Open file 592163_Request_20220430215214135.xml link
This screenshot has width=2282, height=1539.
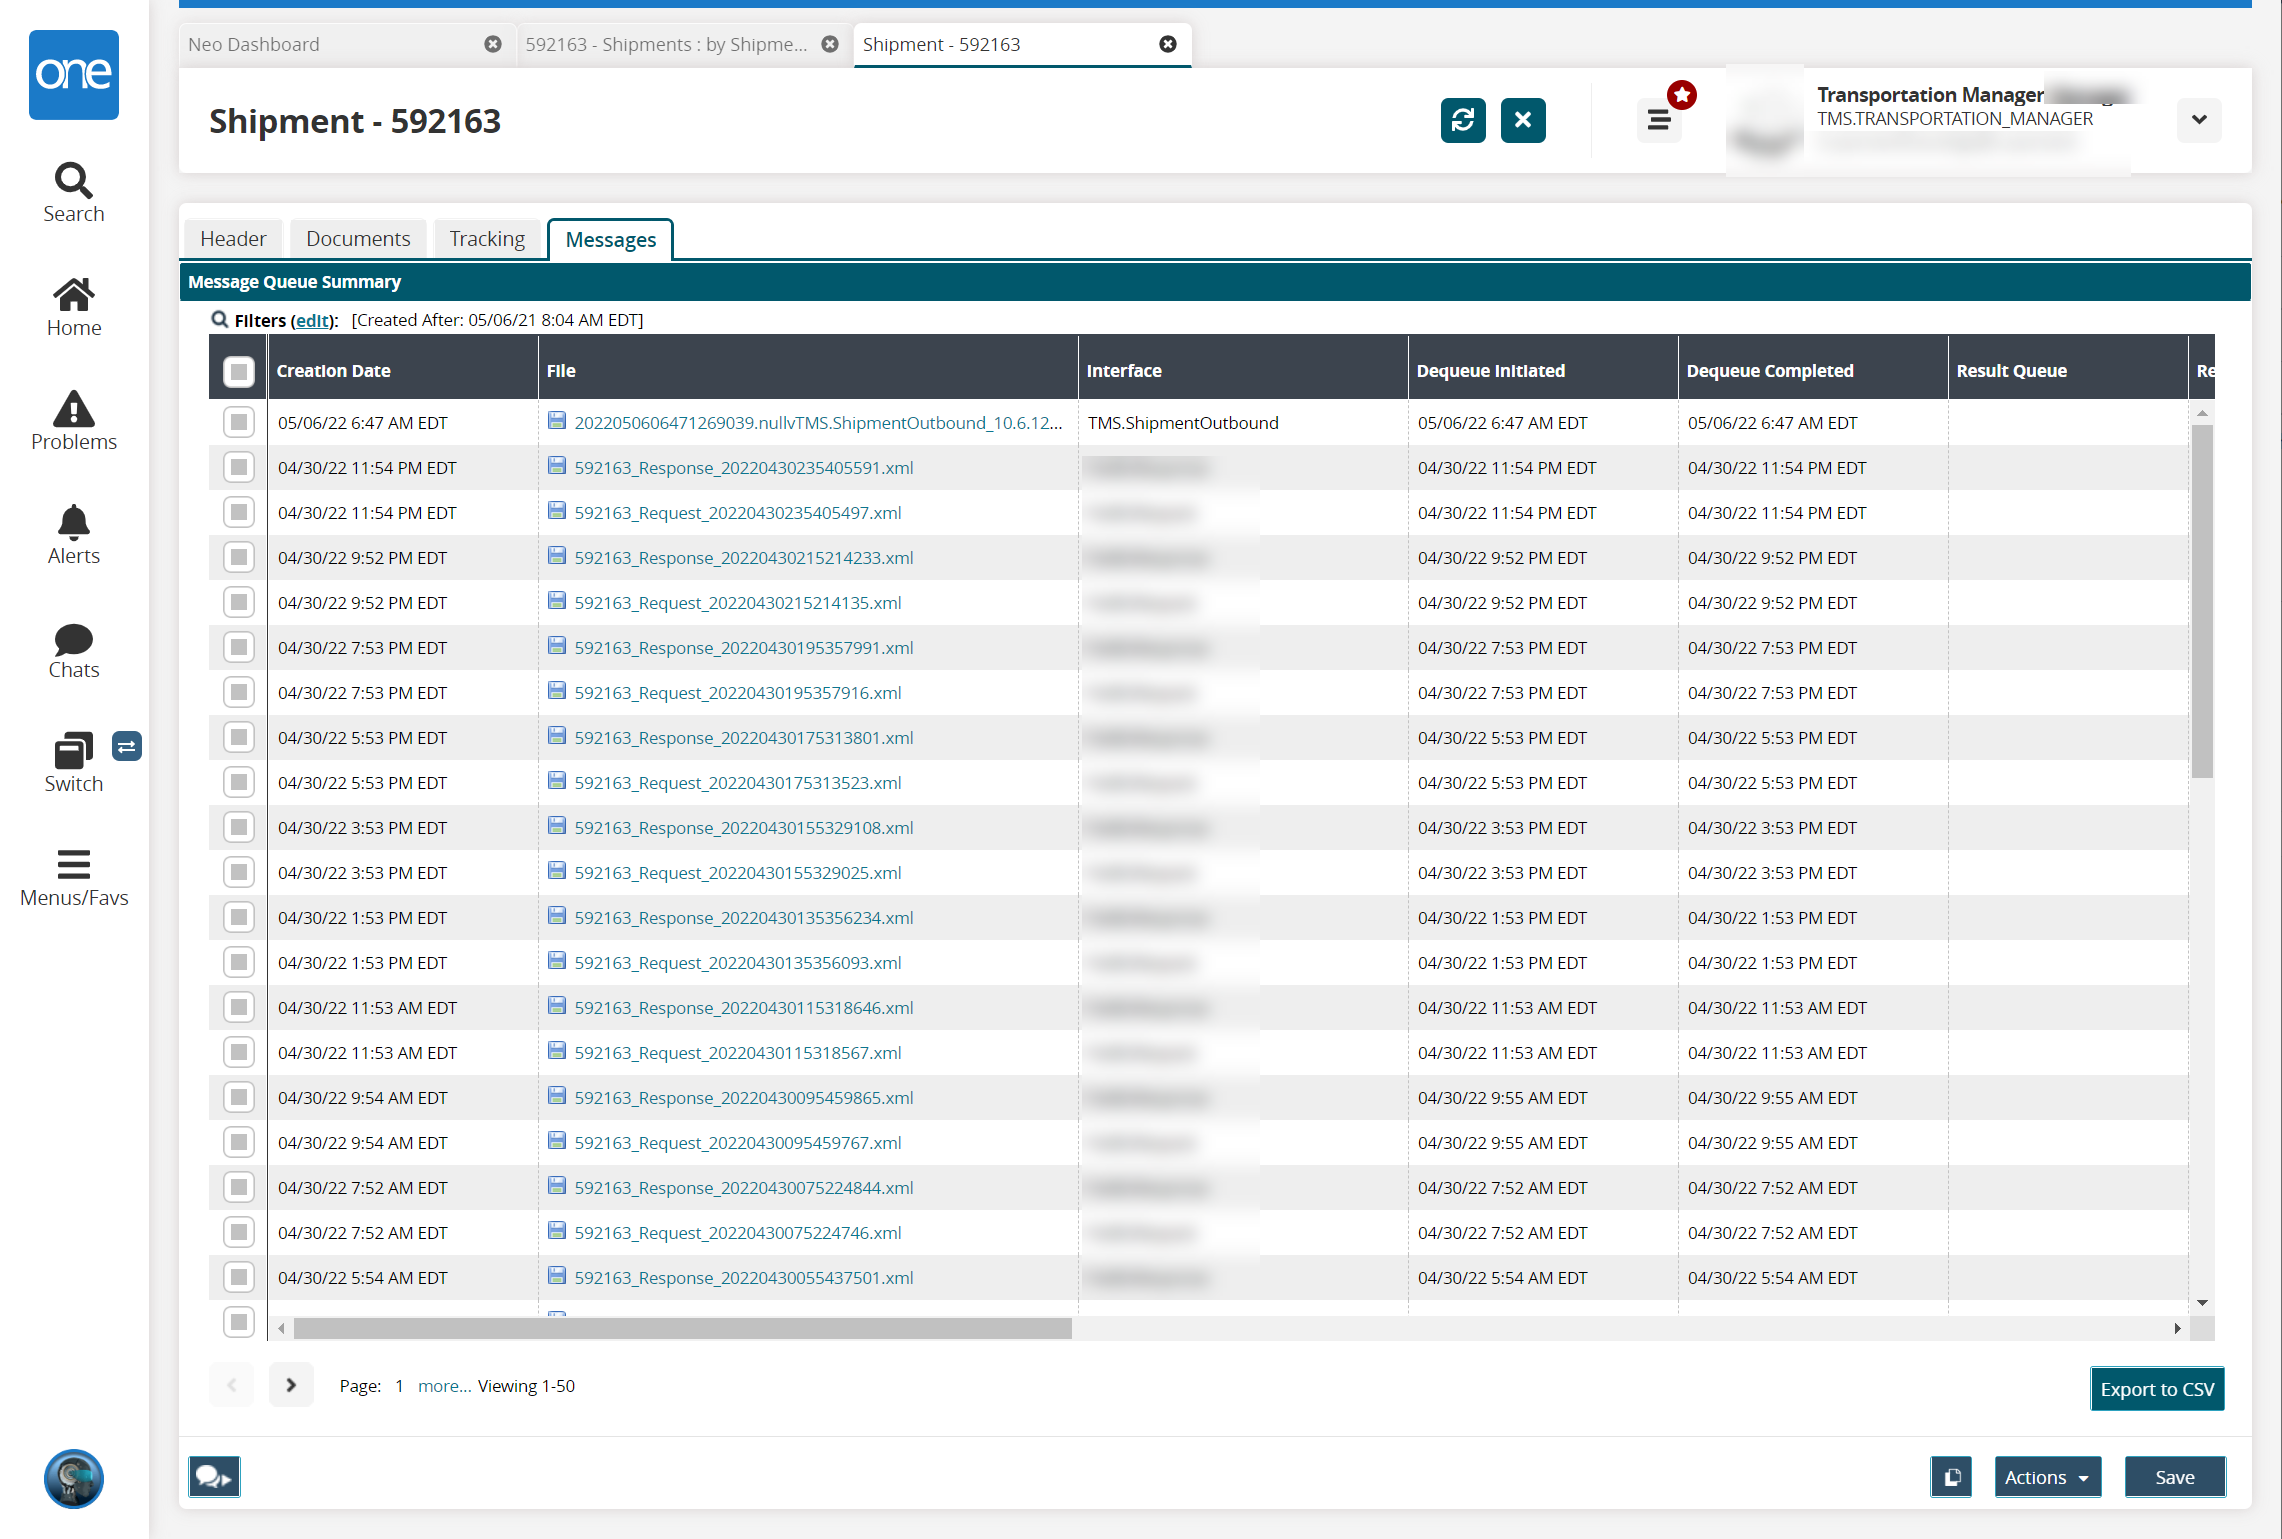pos(738,603)
